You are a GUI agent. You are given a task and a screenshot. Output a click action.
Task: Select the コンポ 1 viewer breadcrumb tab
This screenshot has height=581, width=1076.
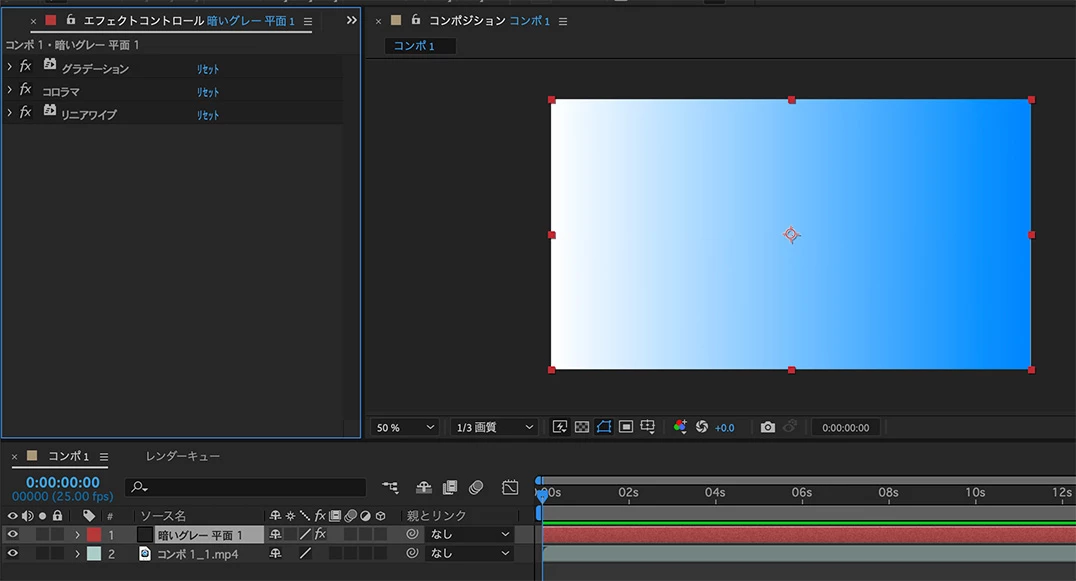[x=420, y=46]
